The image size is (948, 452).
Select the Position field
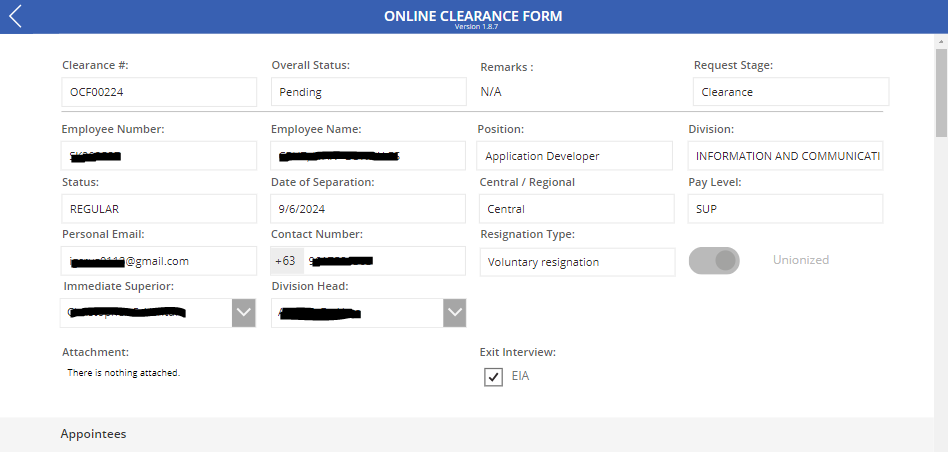click(x=576, y=156)
